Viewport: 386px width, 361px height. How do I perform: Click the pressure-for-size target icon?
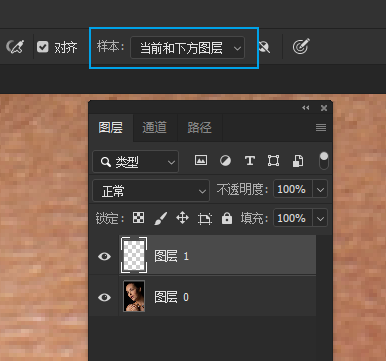301,46
